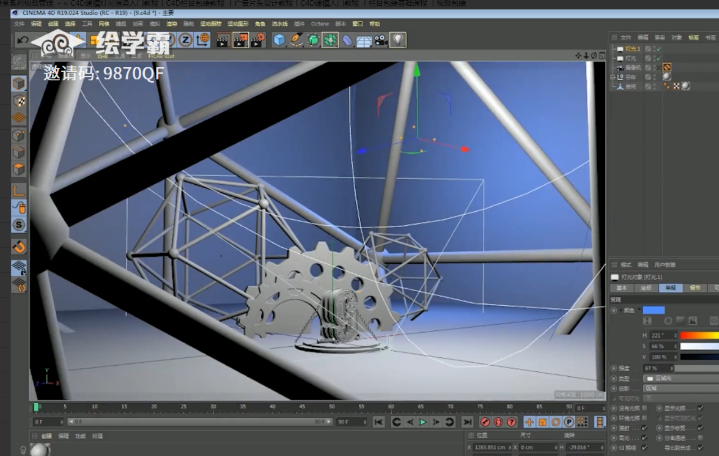
Task: Click the render settings clapperboard icon
Action: pyautogui.click(x=258, y=40)
